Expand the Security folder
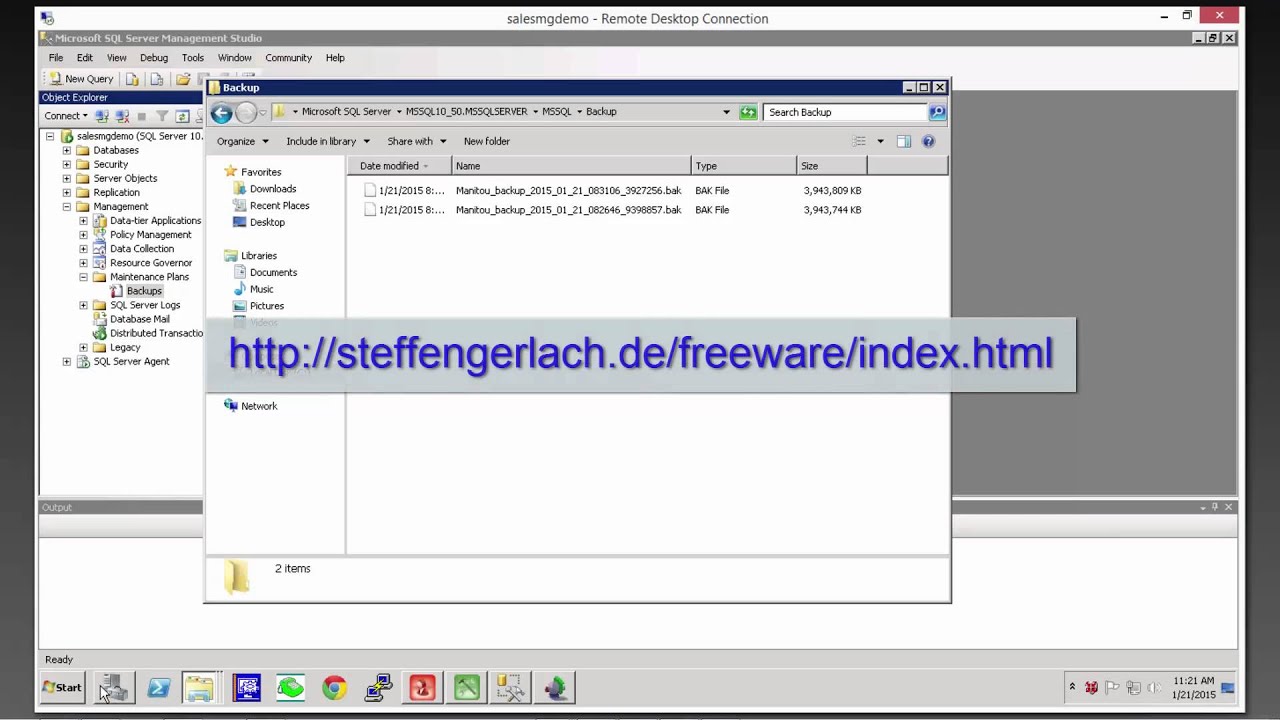 [67, 164]
